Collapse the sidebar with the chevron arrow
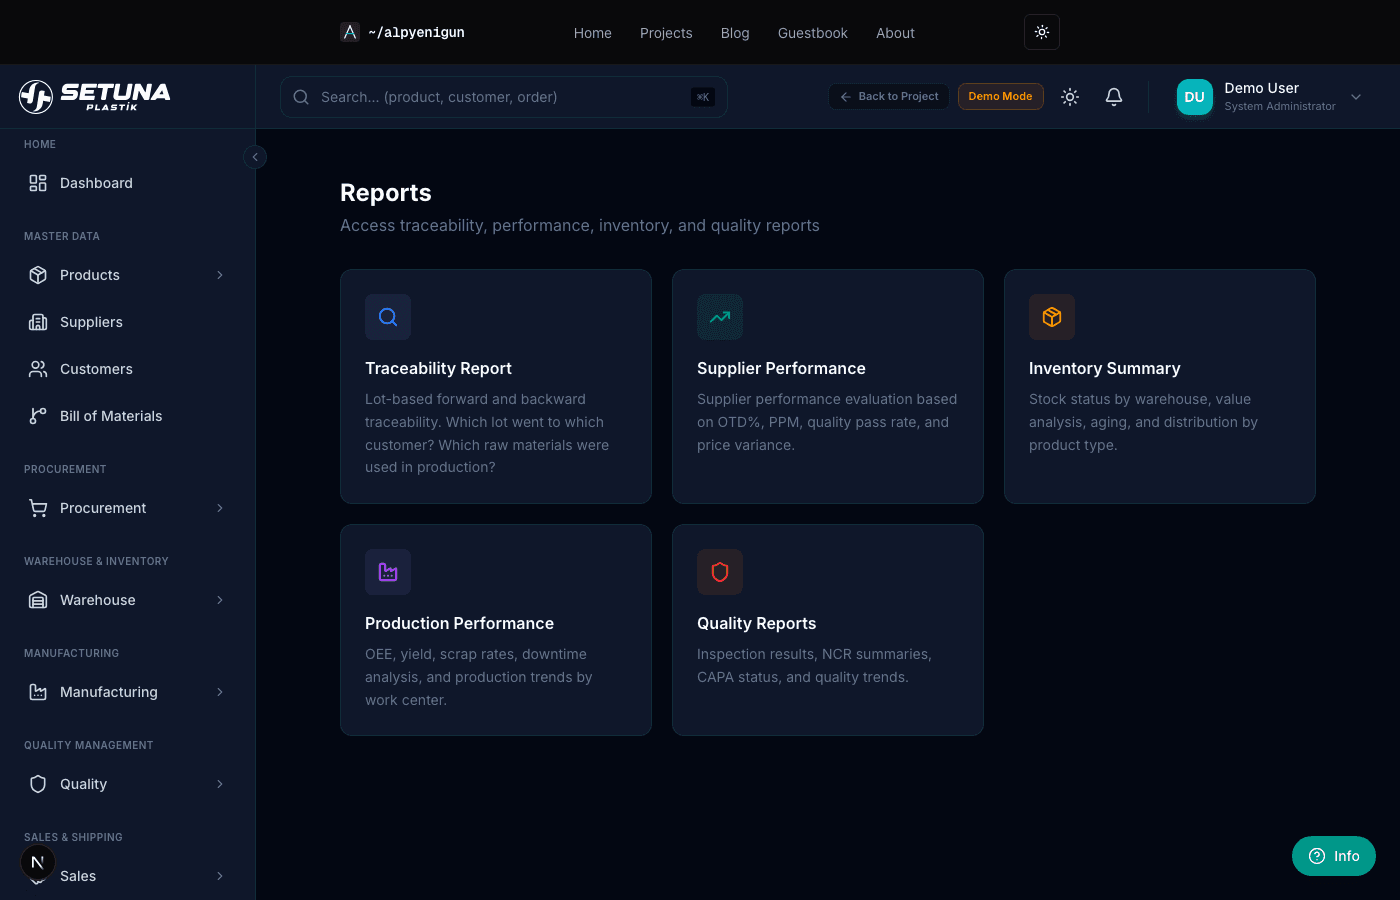The width and height of the screenshot is (1400, 900). (x=255, y=157)
